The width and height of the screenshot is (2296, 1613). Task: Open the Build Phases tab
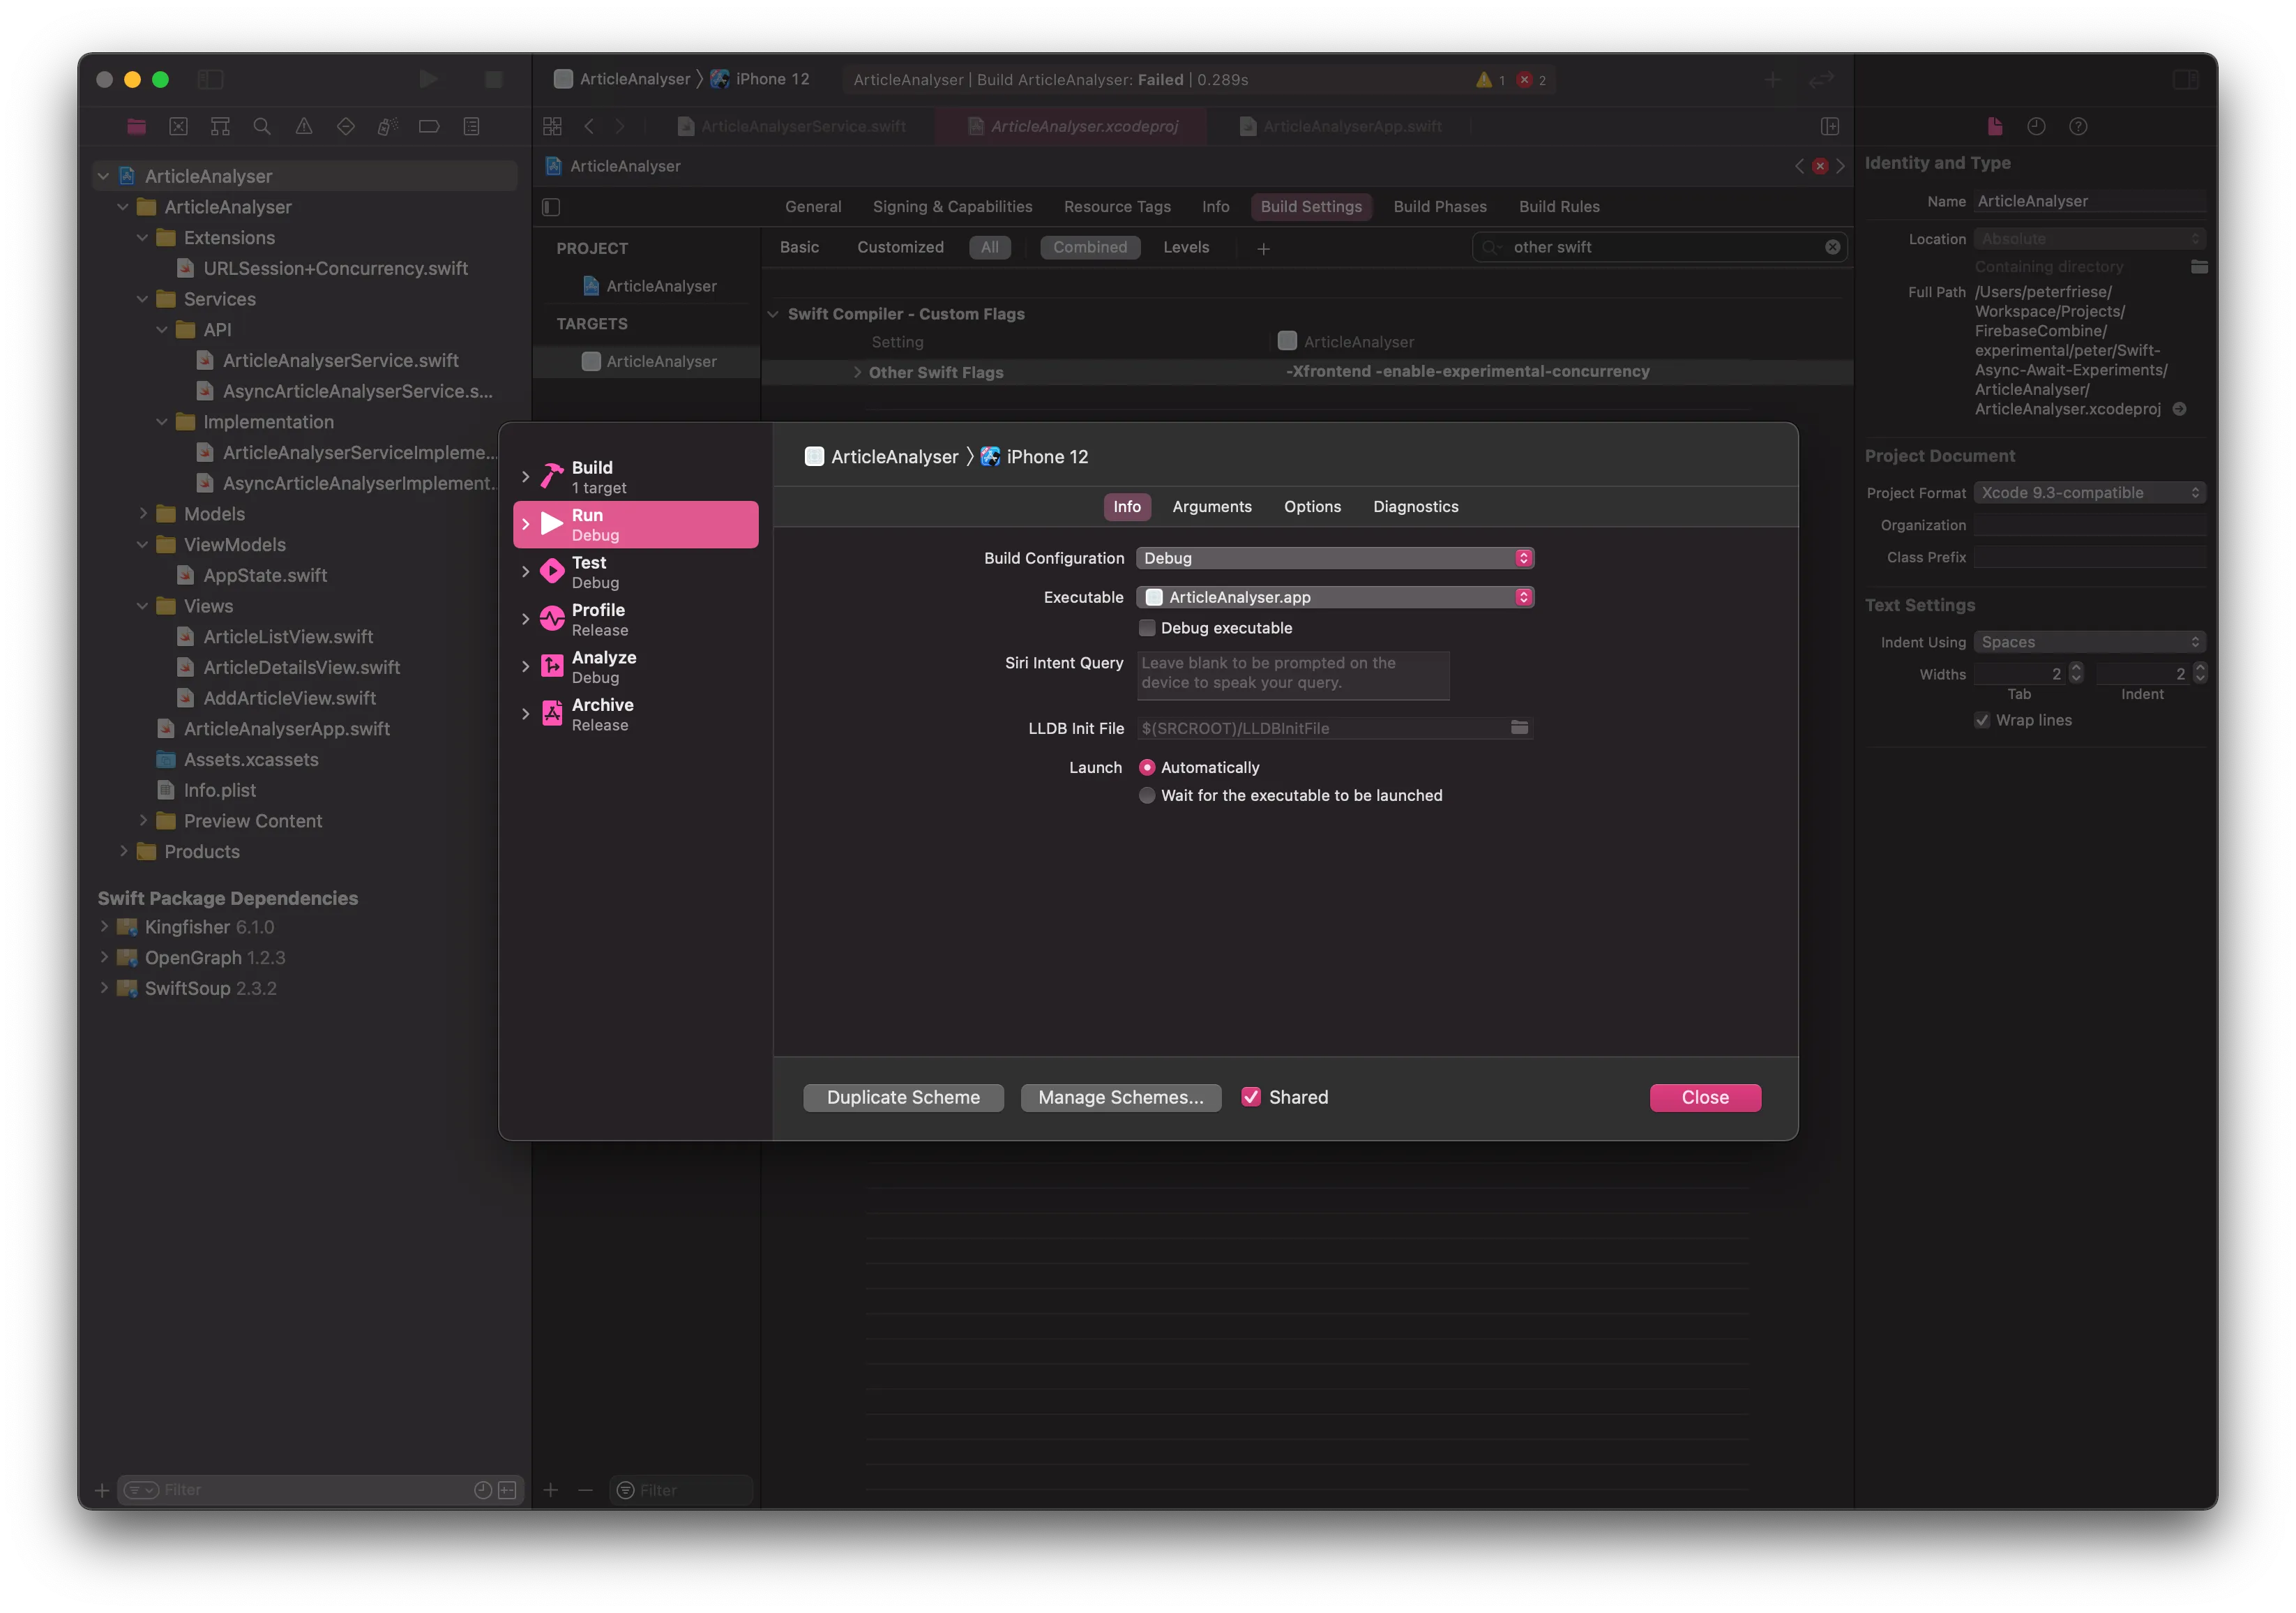[x=1440, y=206]
